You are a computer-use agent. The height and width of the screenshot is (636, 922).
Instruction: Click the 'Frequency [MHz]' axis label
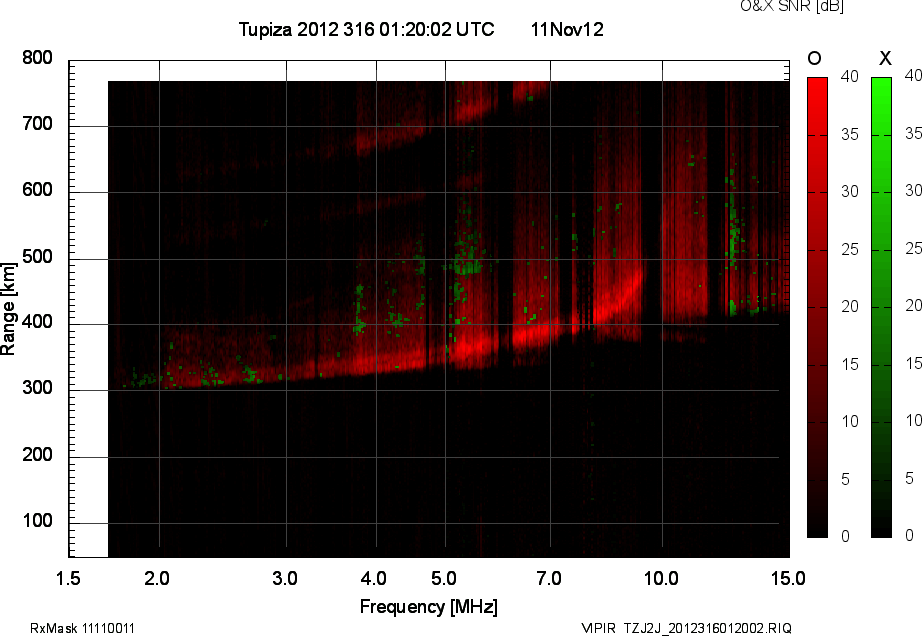tap(429, 607)
